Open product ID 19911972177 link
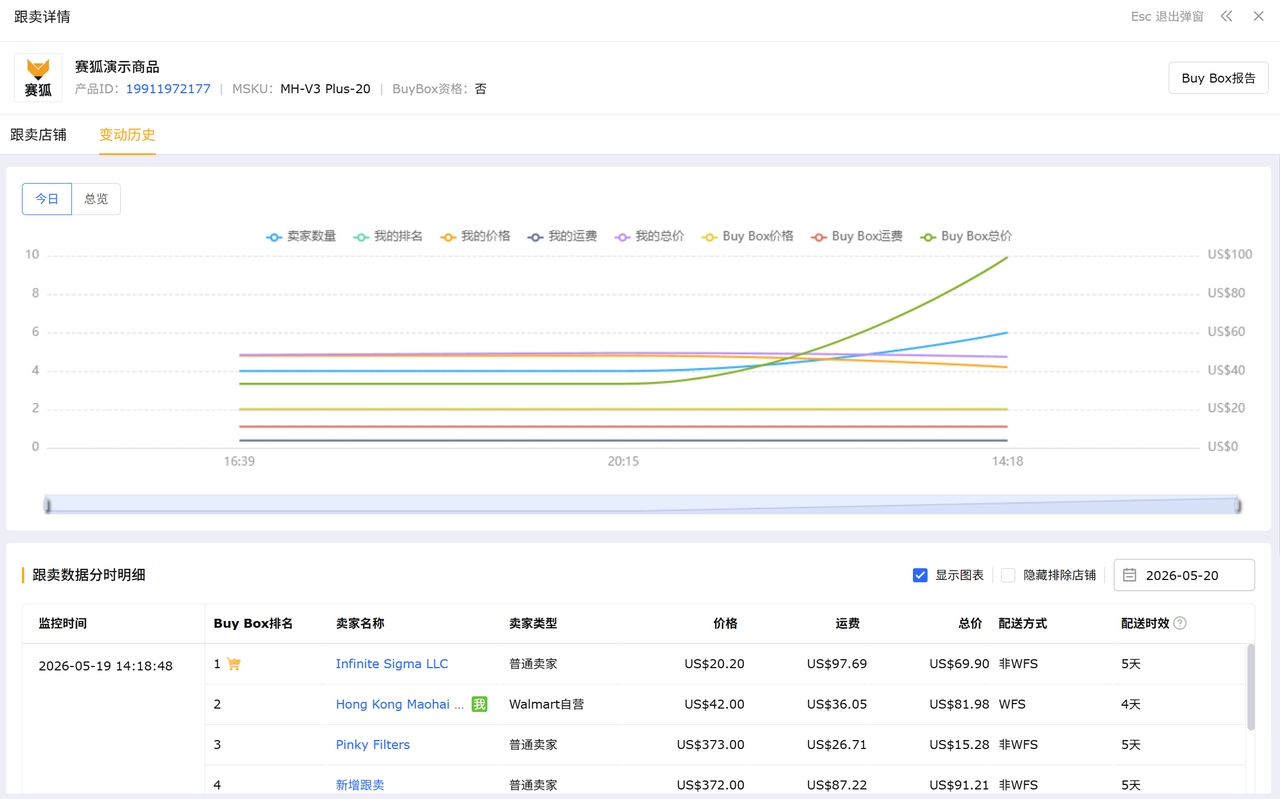Viewport: 1280px width, 799px height. point(168,89)
